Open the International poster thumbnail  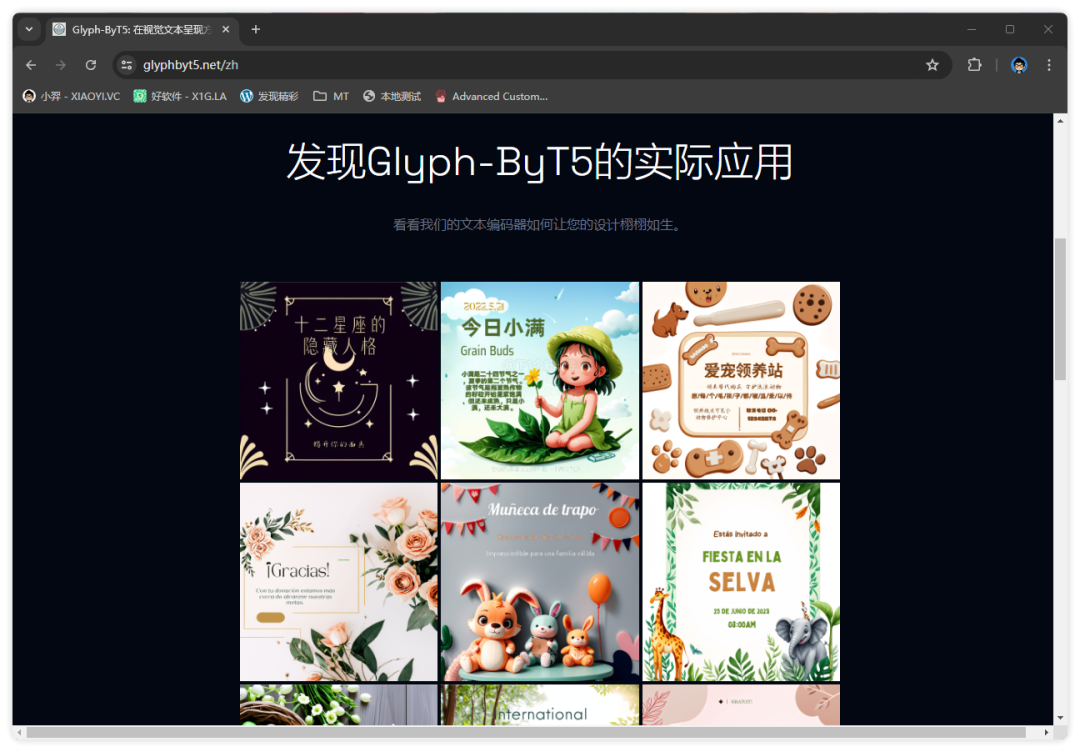click(540, 704)
